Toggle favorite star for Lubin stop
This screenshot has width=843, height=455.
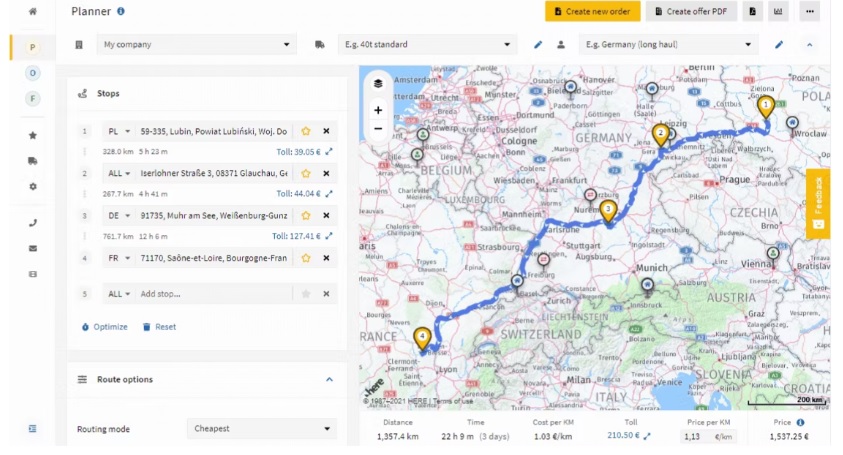[306, 131]
